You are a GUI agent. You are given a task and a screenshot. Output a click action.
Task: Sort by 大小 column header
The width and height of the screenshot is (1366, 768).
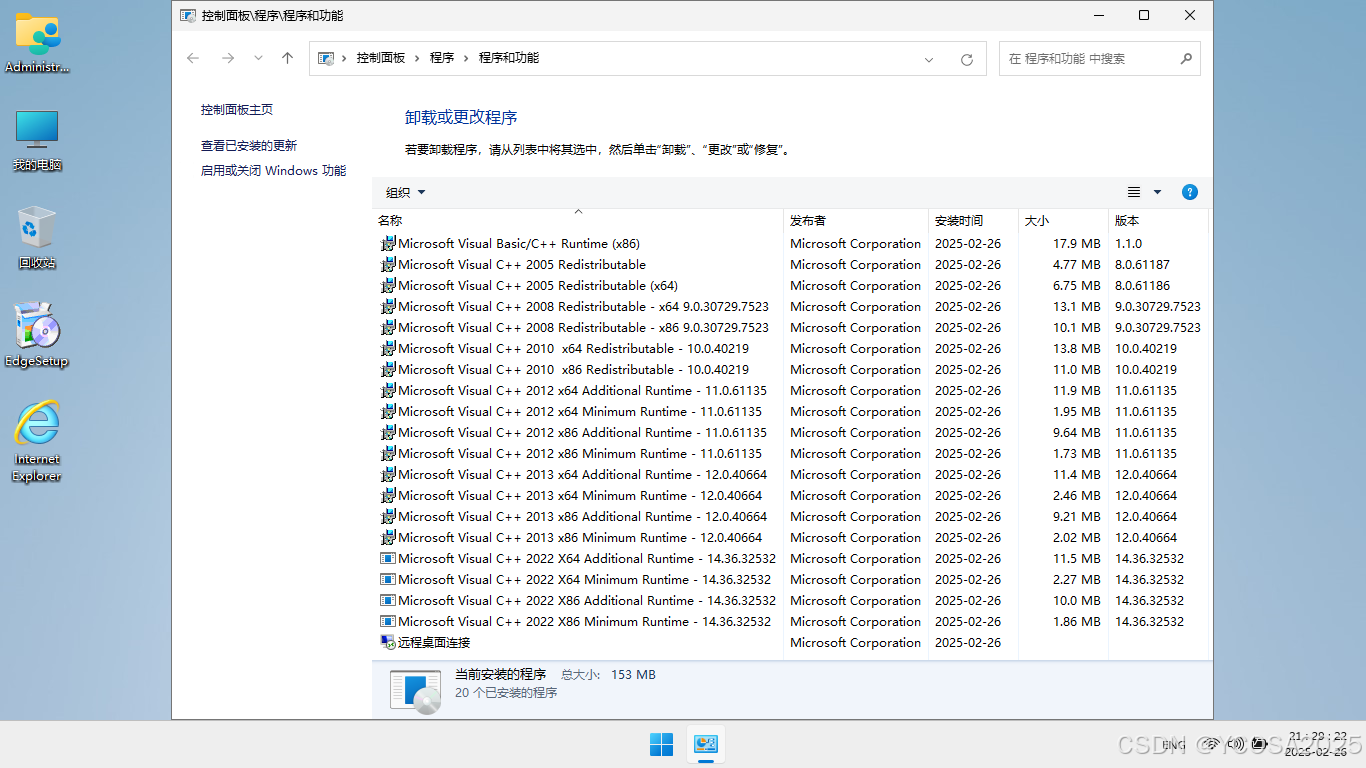click(1063, 220)
